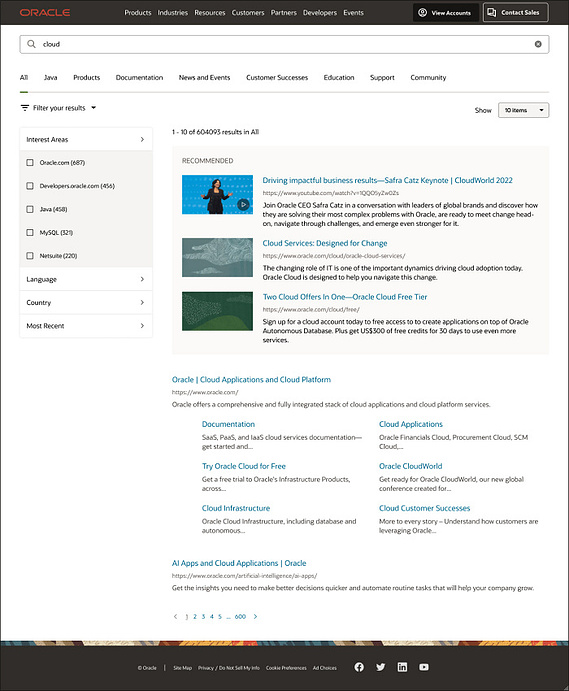569x691 pixels.
Task: Click the filter lines icon
Action: (x=25, y=108)
